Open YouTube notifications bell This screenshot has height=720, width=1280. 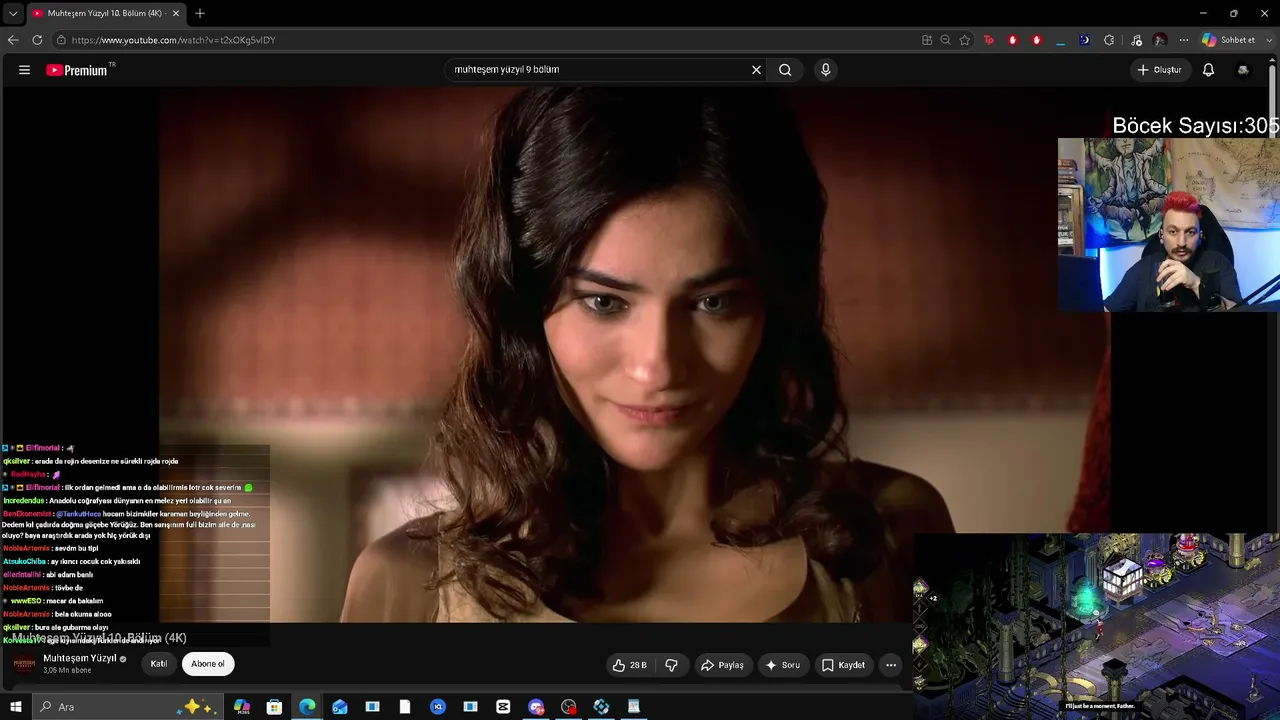tap(1208, 70)
